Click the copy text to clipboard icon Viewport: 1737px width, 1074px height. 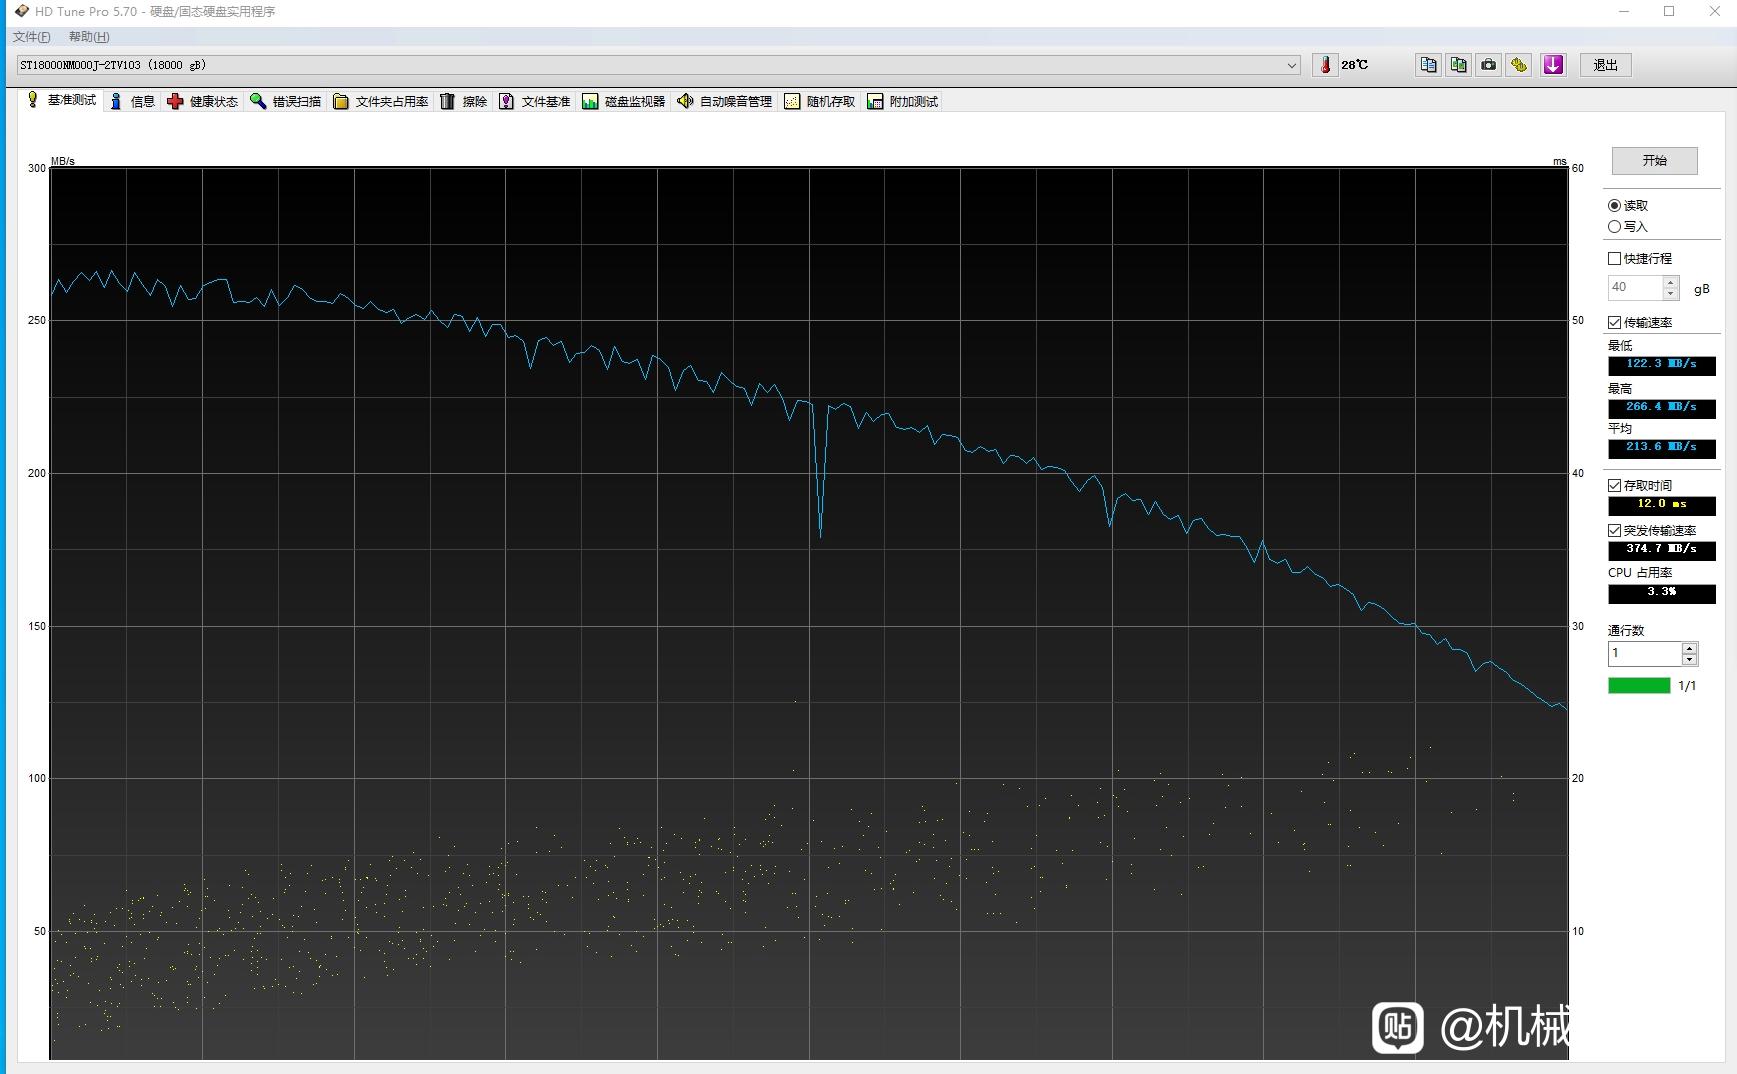1428,65
